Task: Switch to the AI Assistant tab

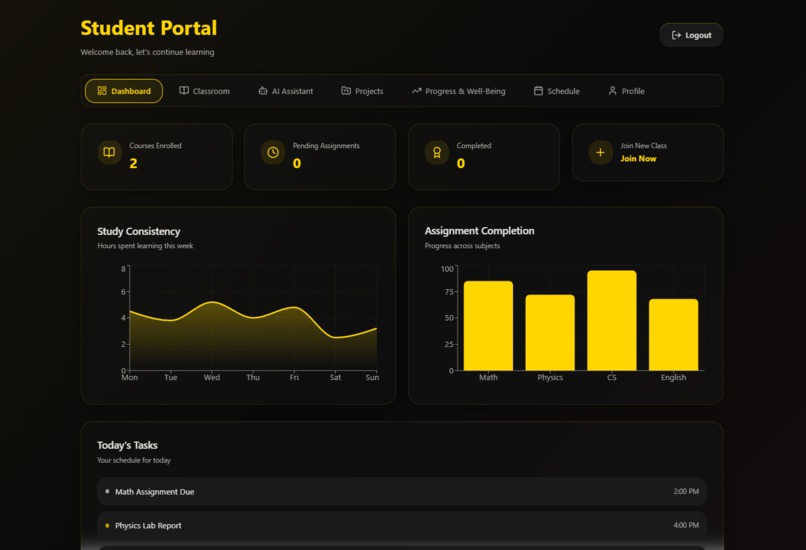Action: tap(285, 91)
